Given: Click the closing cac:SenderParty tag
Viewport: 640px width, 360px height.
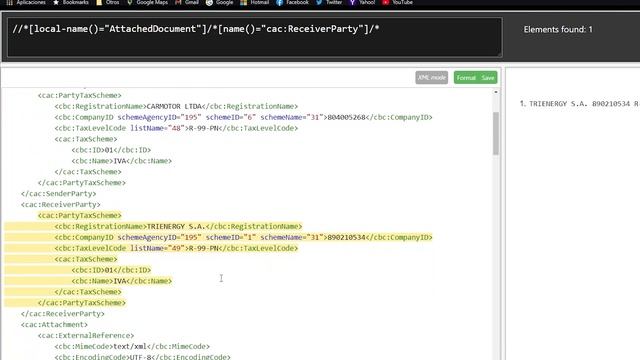Looking at the screenshot, I should point(59,193).
